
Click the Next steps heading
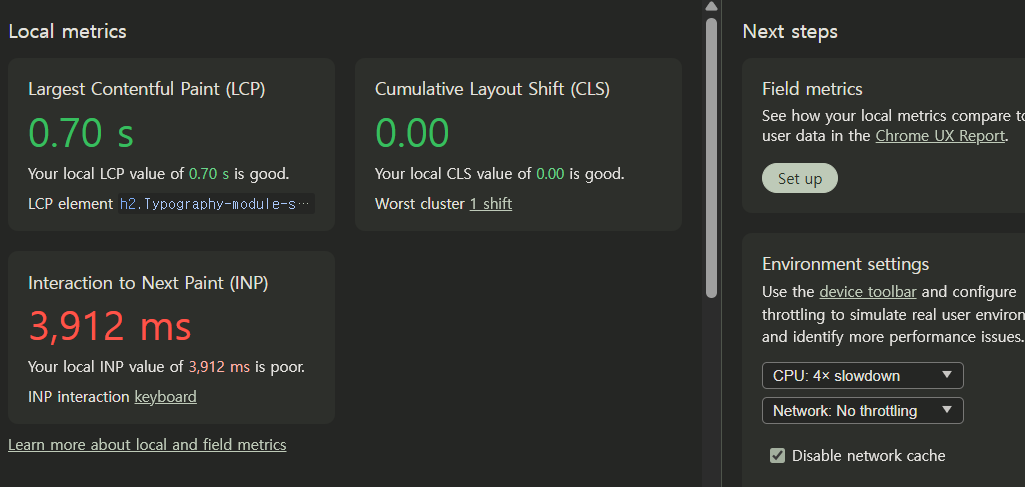pos(790,32)
